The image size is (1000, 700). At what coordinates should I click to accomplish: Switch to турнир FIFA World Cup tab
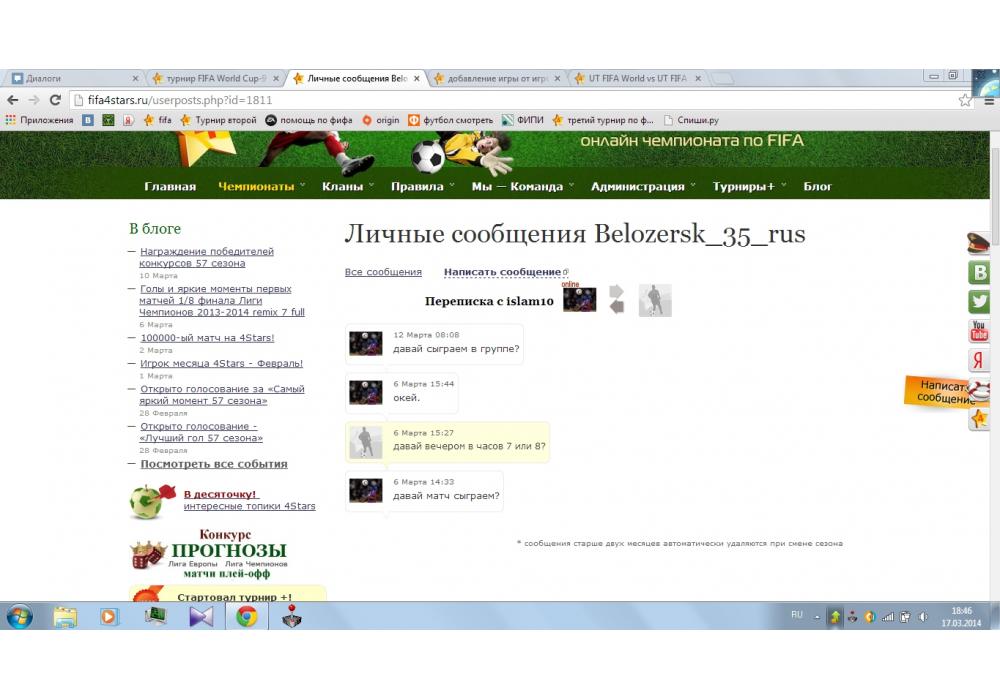coord(214,78)
